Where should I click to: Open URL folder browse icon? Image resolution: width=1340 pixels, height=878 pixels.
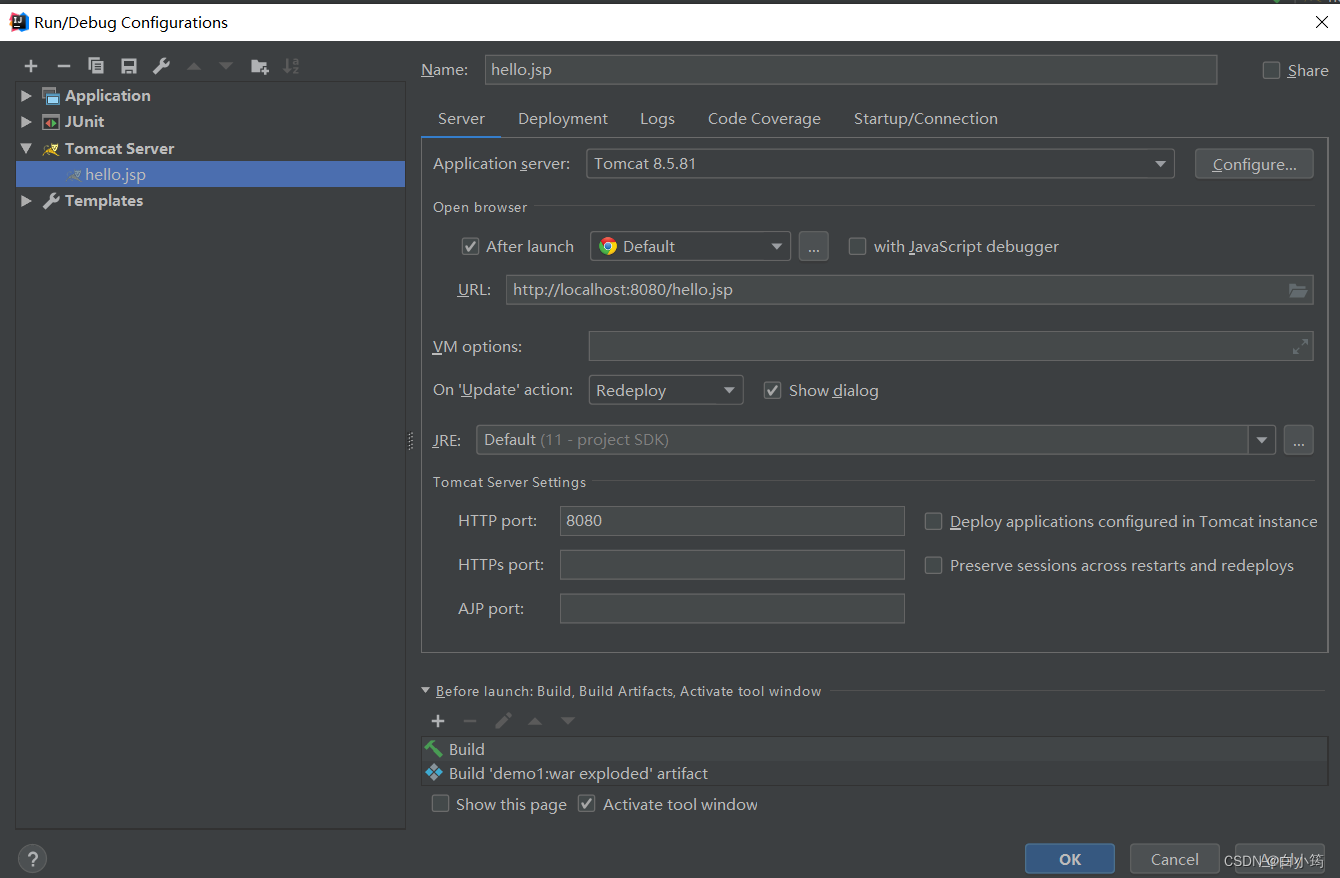(x=1298, y=290)
